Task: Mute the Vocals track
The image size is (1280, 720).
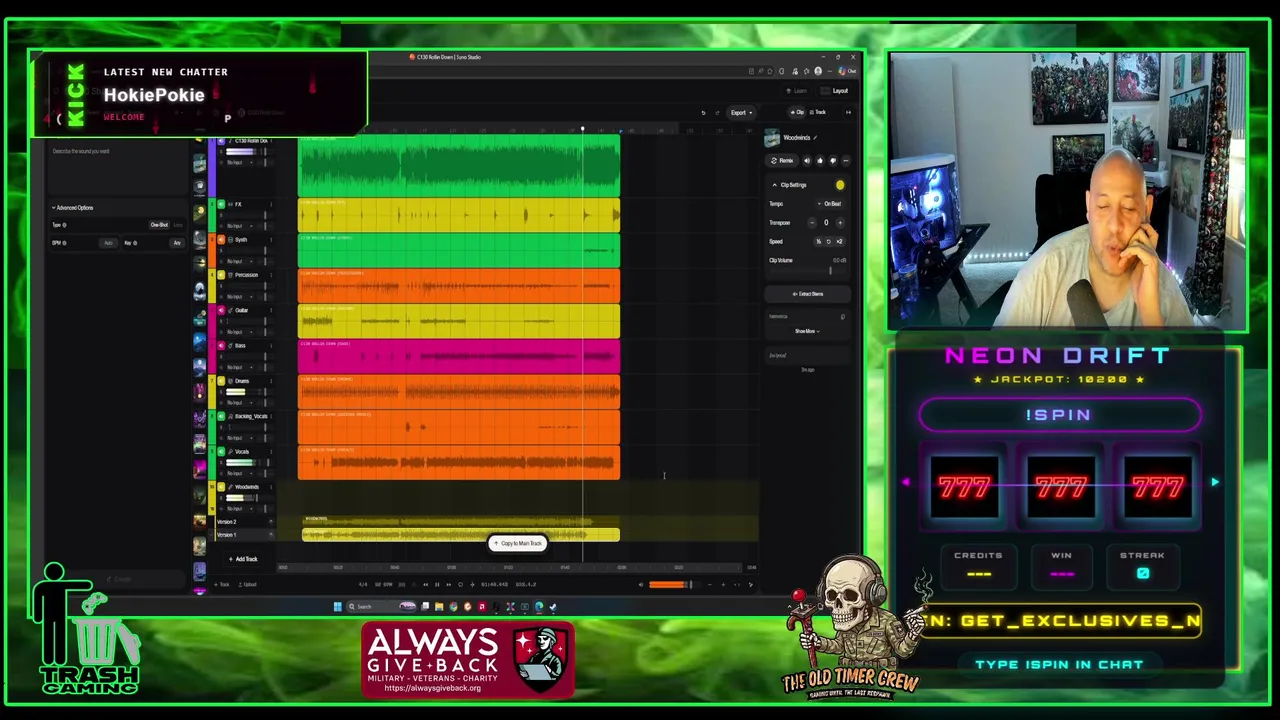Action: pos(221,452)
